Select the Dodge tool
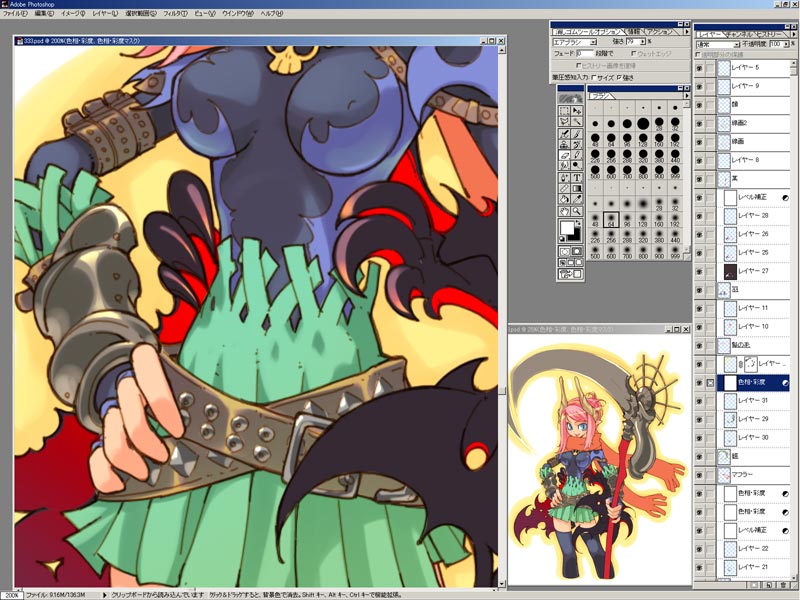800x600 pixels. tap(577, 166)
